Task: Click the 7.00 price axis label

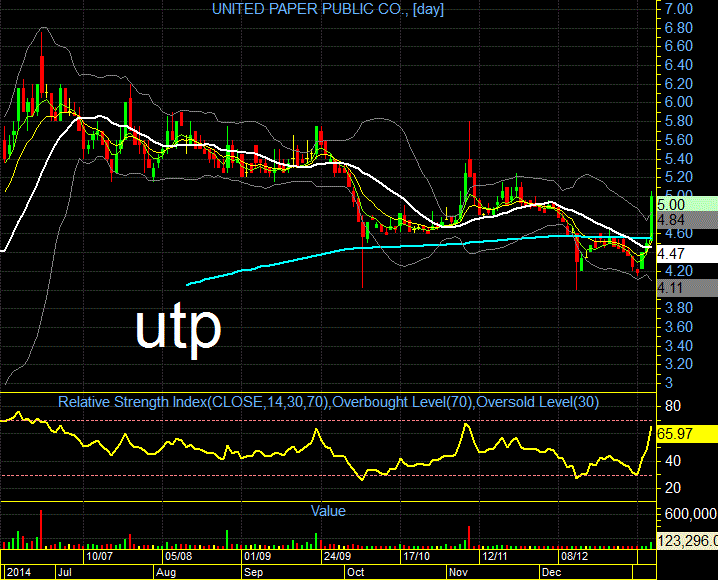Action: pyautogui.click(x=679, y=9)
